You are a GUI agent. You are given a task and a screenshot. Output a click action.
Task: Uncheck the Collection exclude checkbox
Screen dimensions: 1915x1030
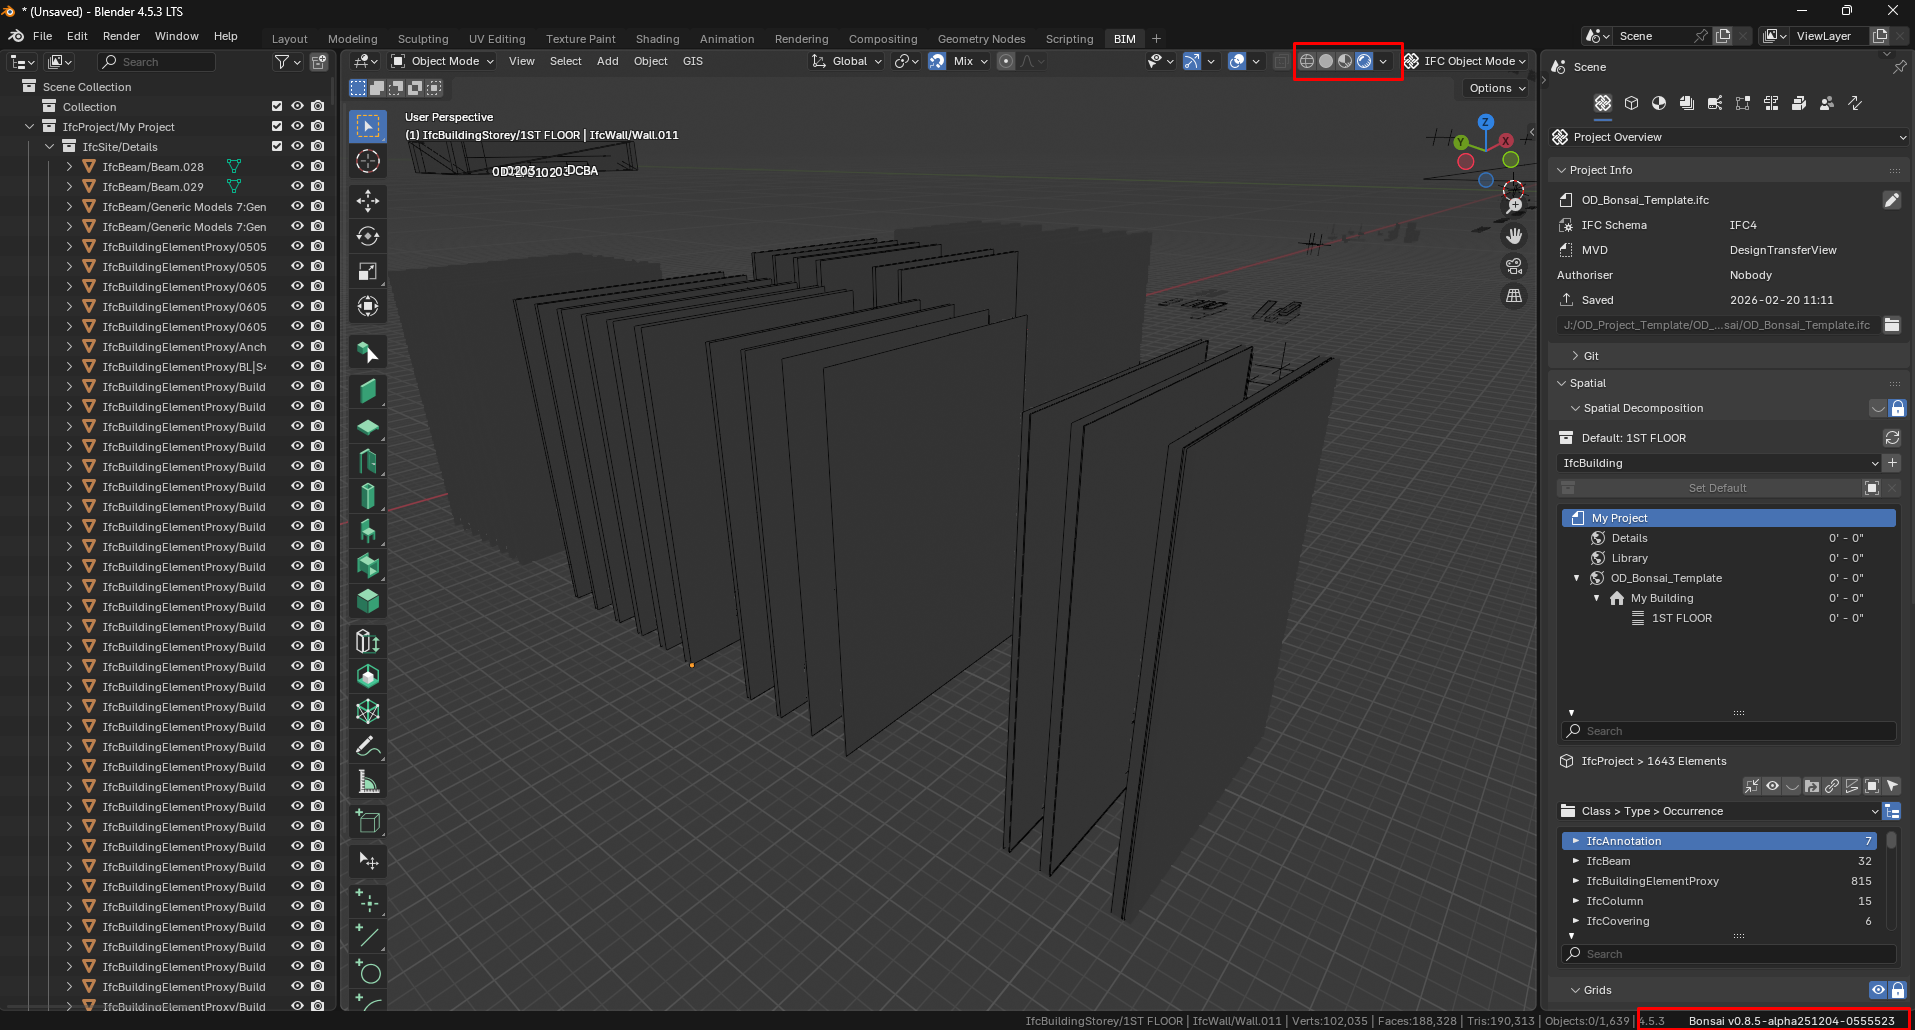(x=277, y=107)
